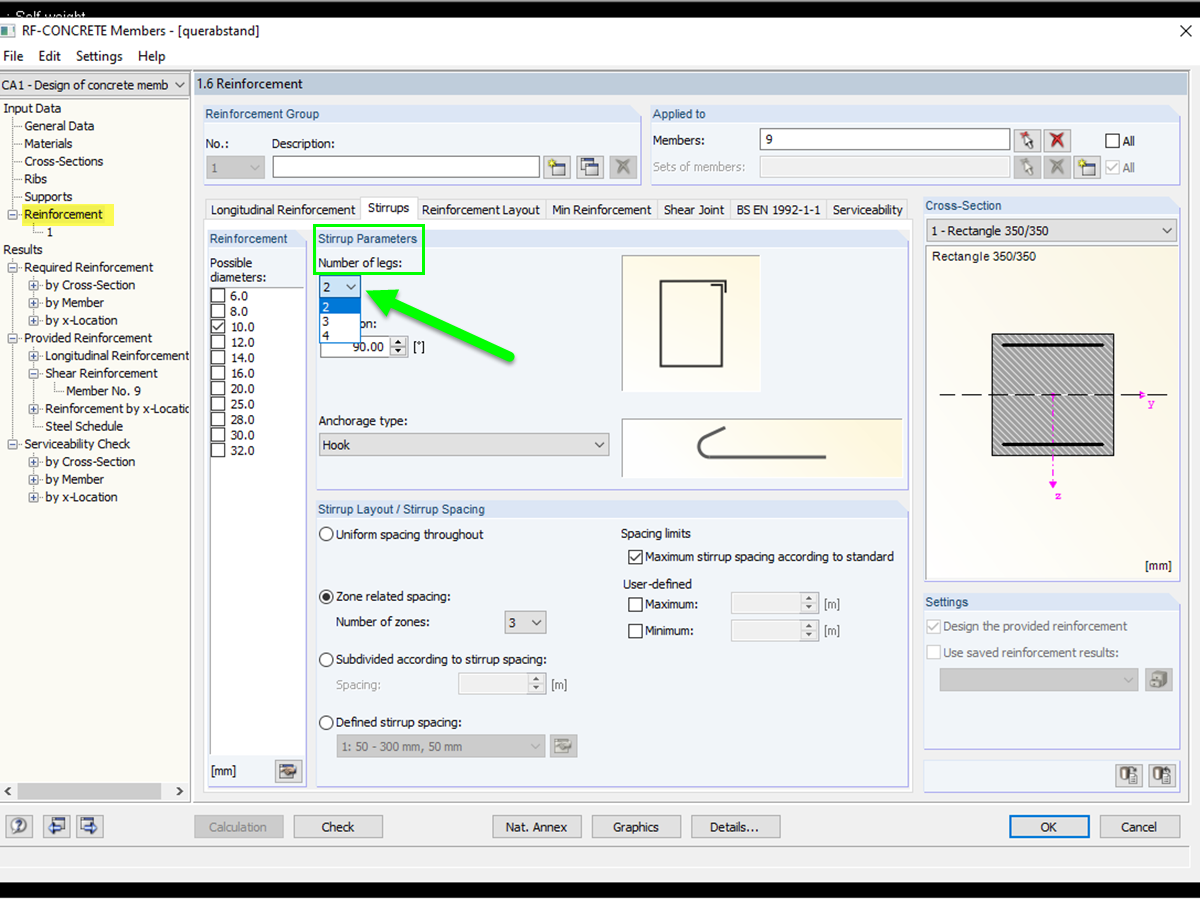Image resolution: width=1200 pixels, height=900 pixels.
Task: Open the help icon at bottom left
Action: coord(20,826)
